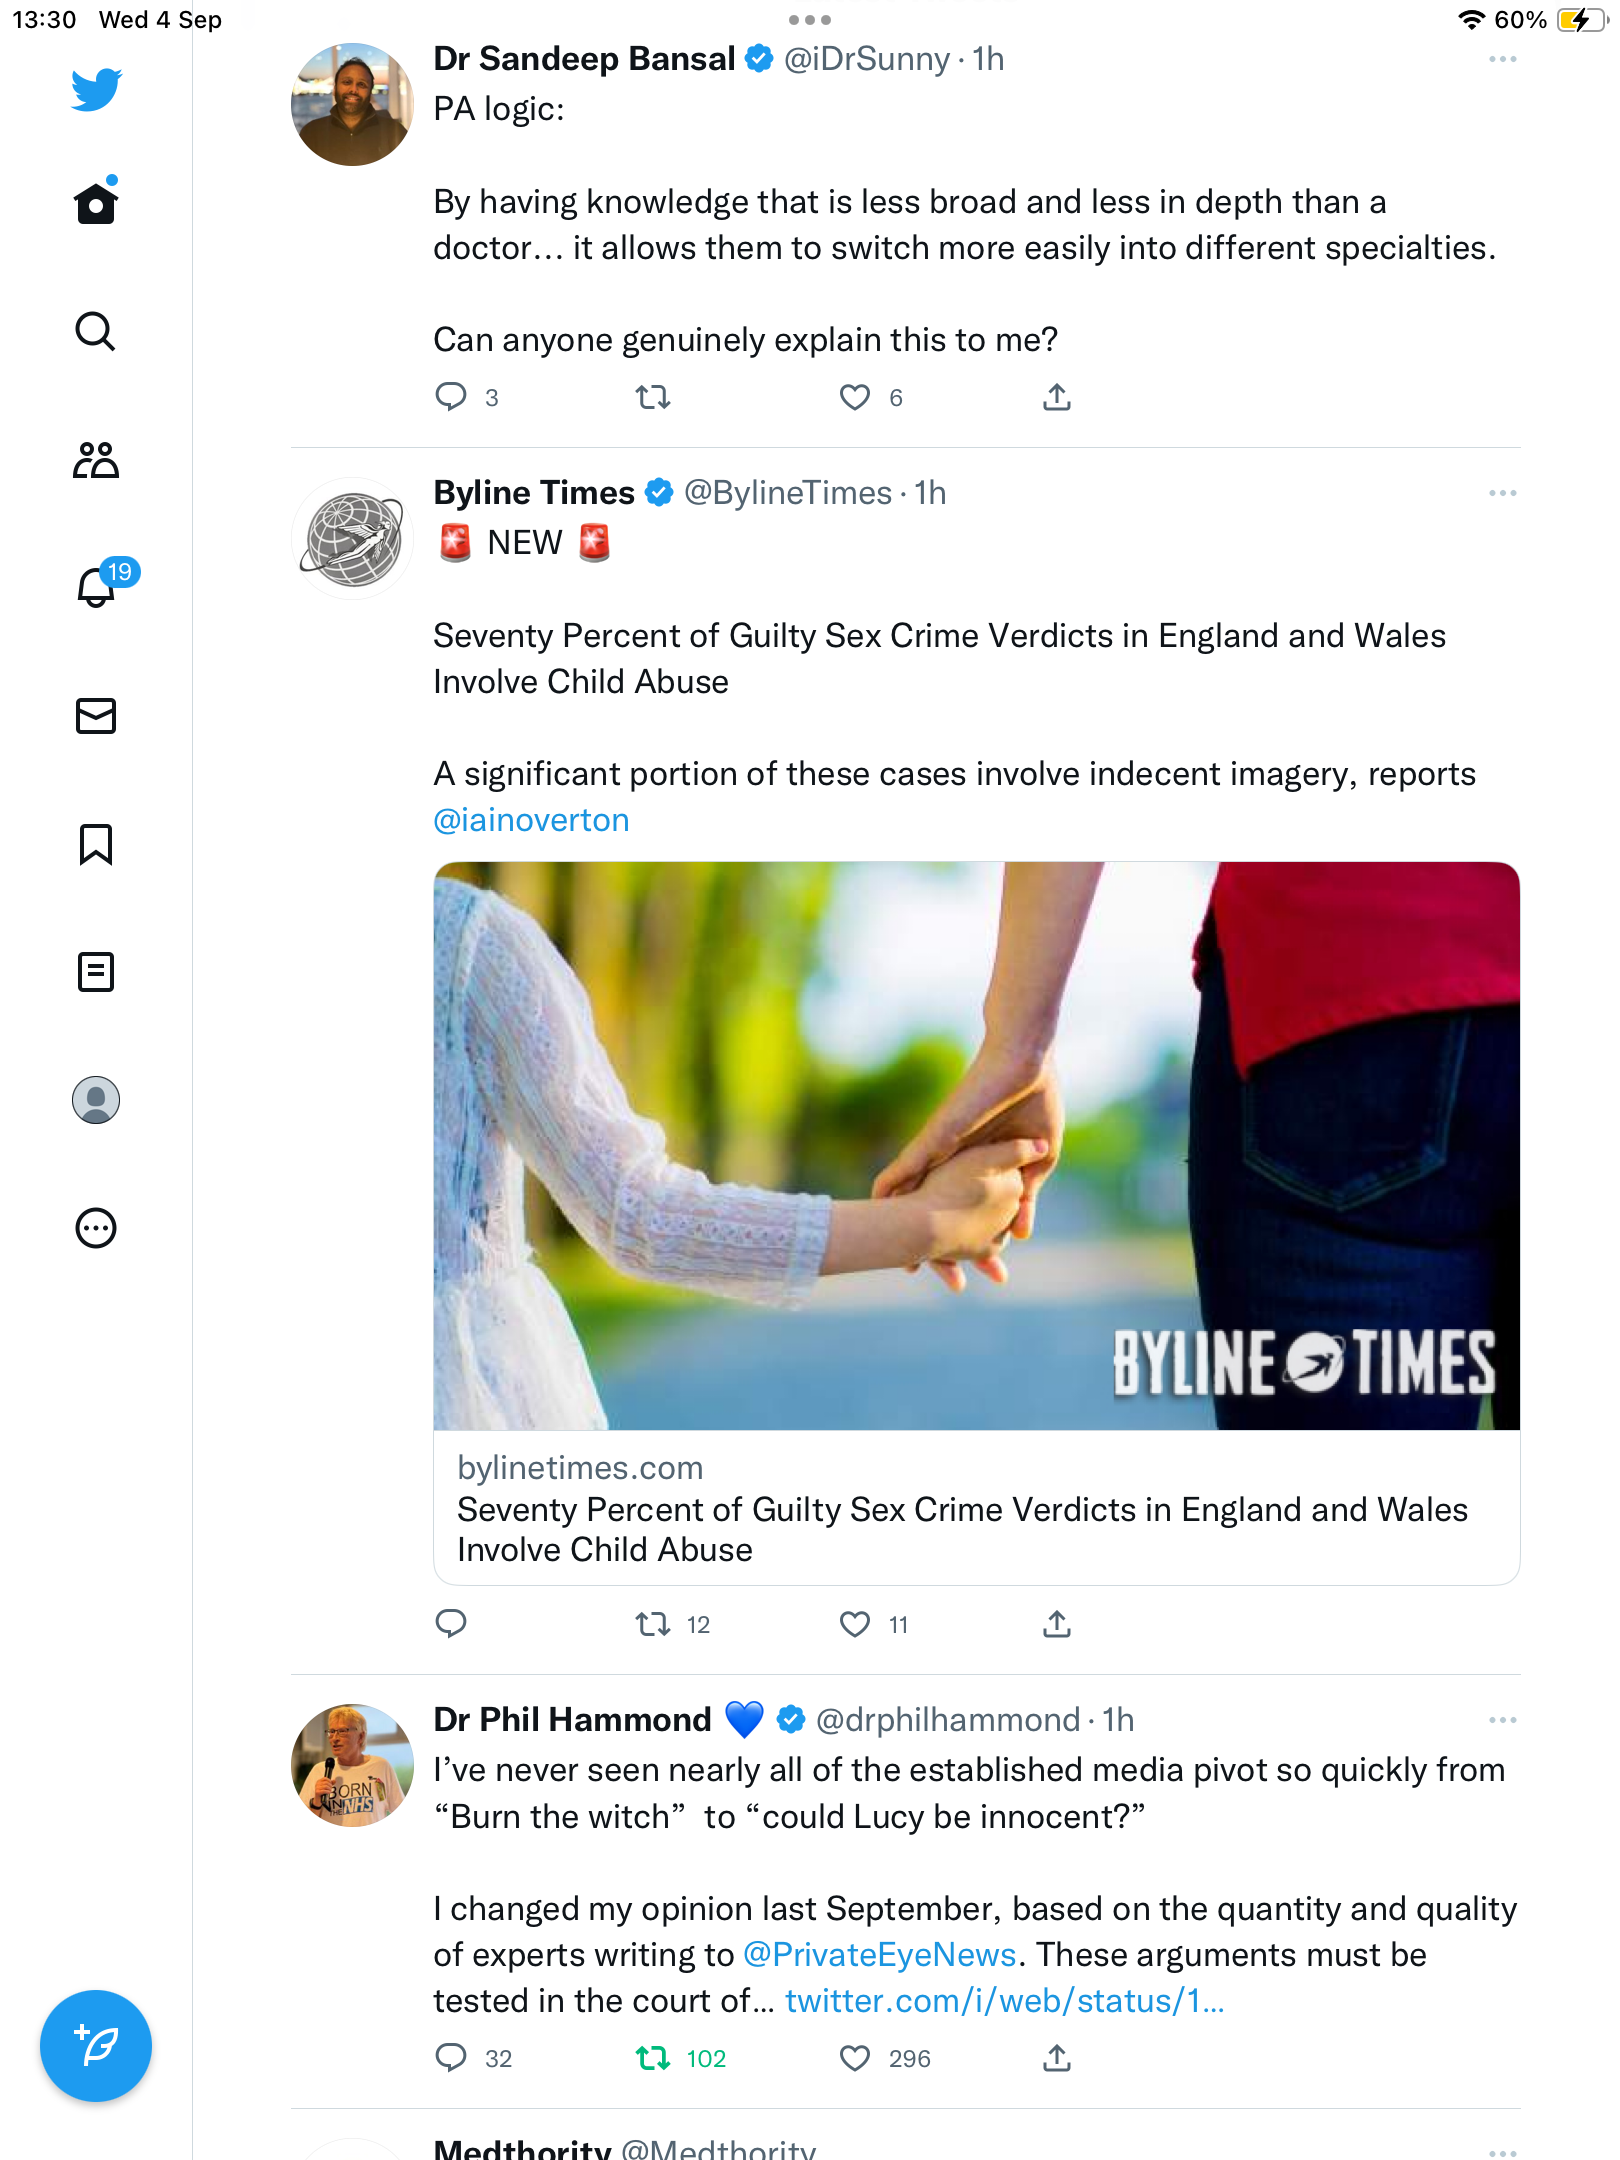The height and width of the screenshot is (2160, 1620).
Task: Open Profile avatar icon in sidebar
Action: 96,1100
